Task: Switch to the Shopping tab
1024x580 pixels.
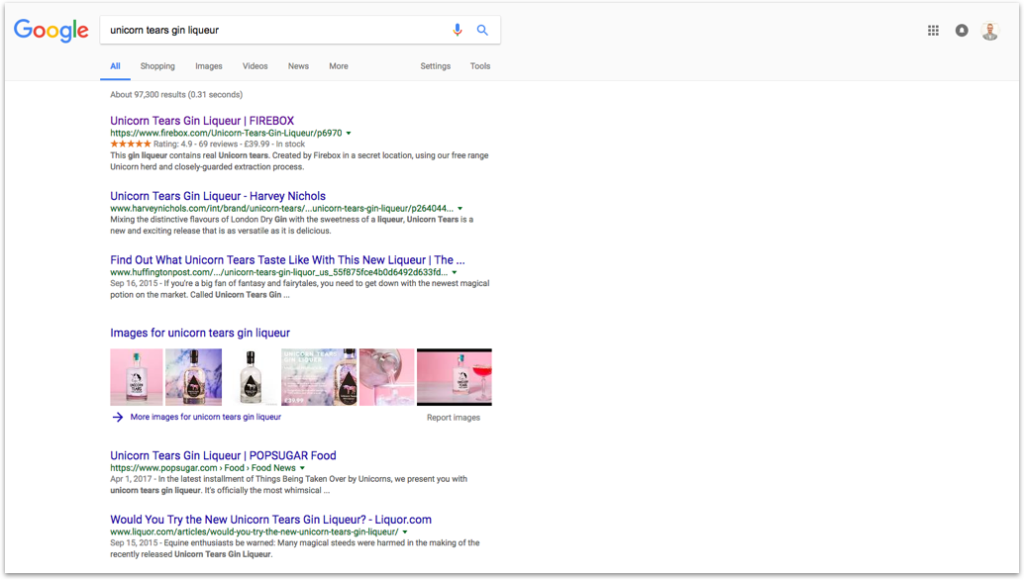Action: click(x=157, y=66)
